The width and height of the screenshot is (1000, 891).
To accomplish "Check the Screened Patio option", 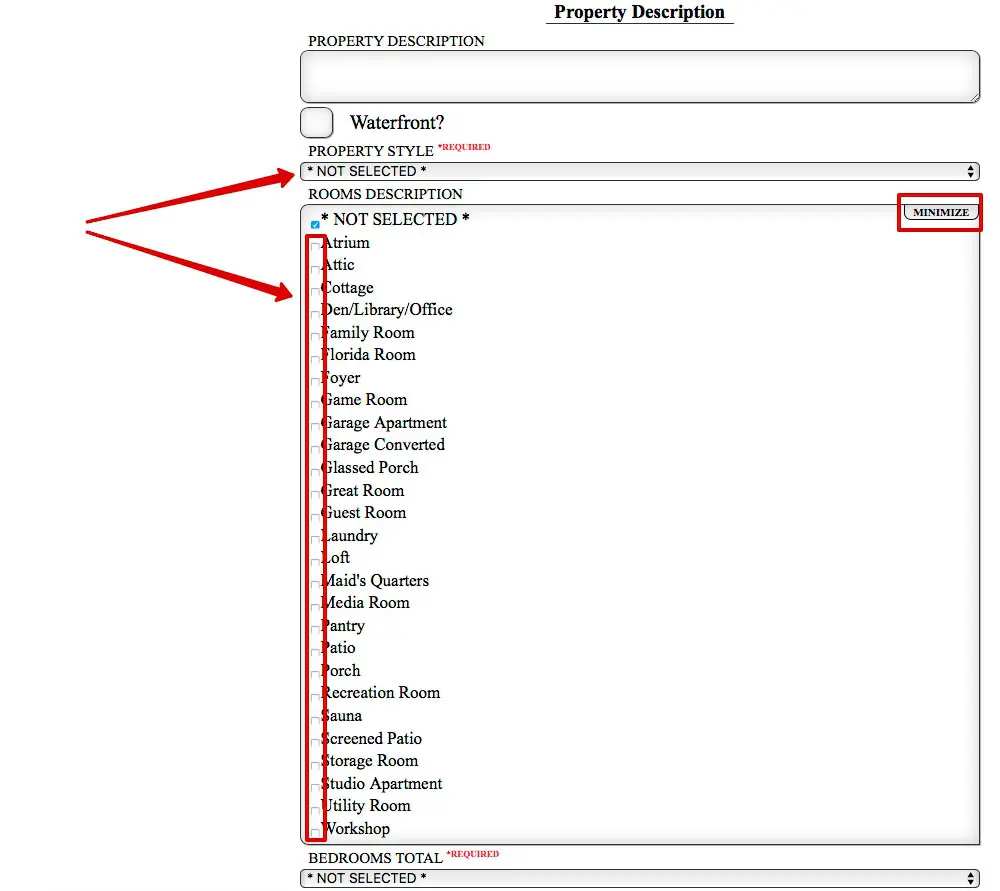I will (x=315, y=742).
